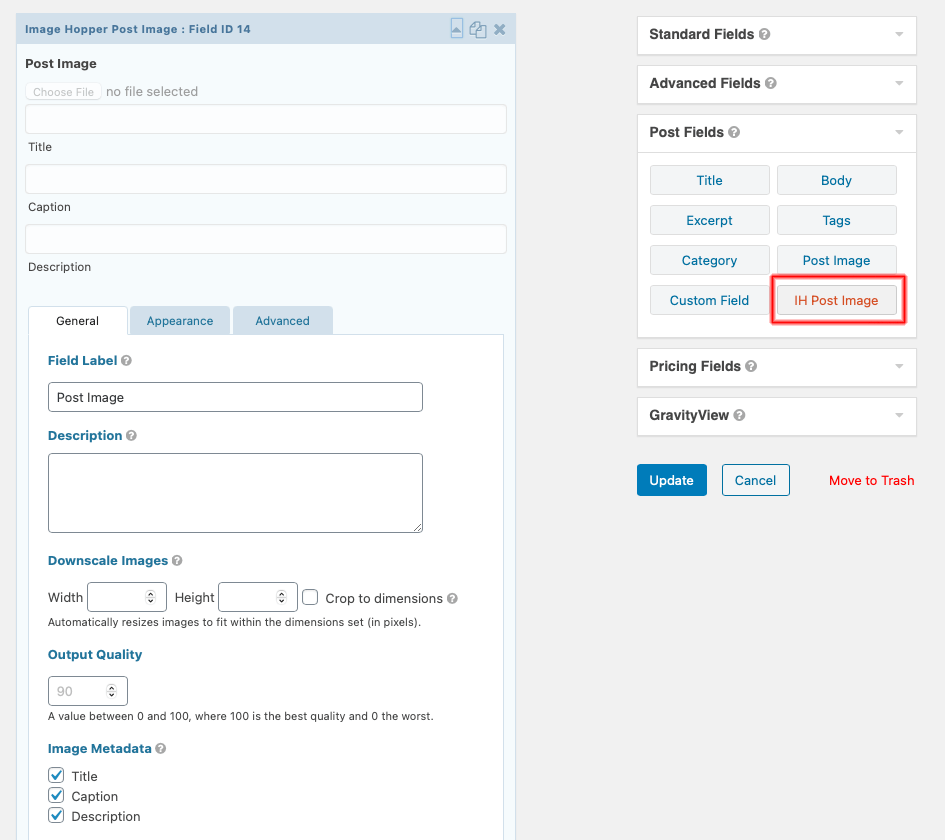Click inside the Field Label text box
This screenshot has height=840, width=945.
(235, 397)
